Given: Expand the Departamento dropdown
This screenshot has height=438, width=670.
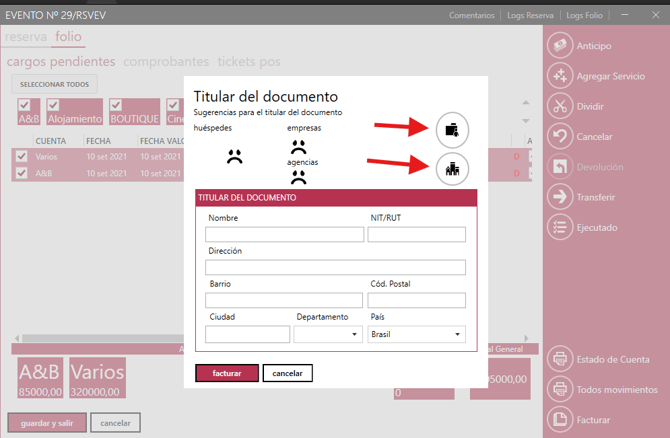Looking at the screenshot, I should (x=328, y=334).
